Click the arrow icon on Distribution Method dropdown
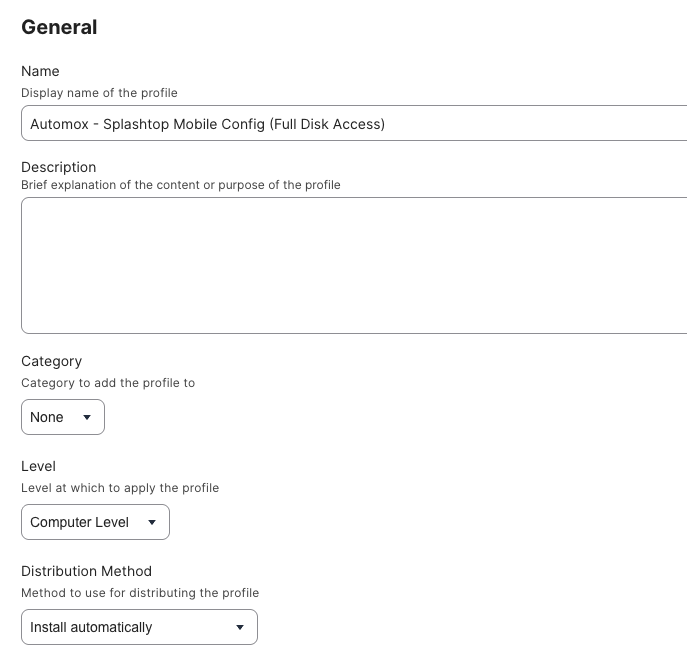 [240, 627]
